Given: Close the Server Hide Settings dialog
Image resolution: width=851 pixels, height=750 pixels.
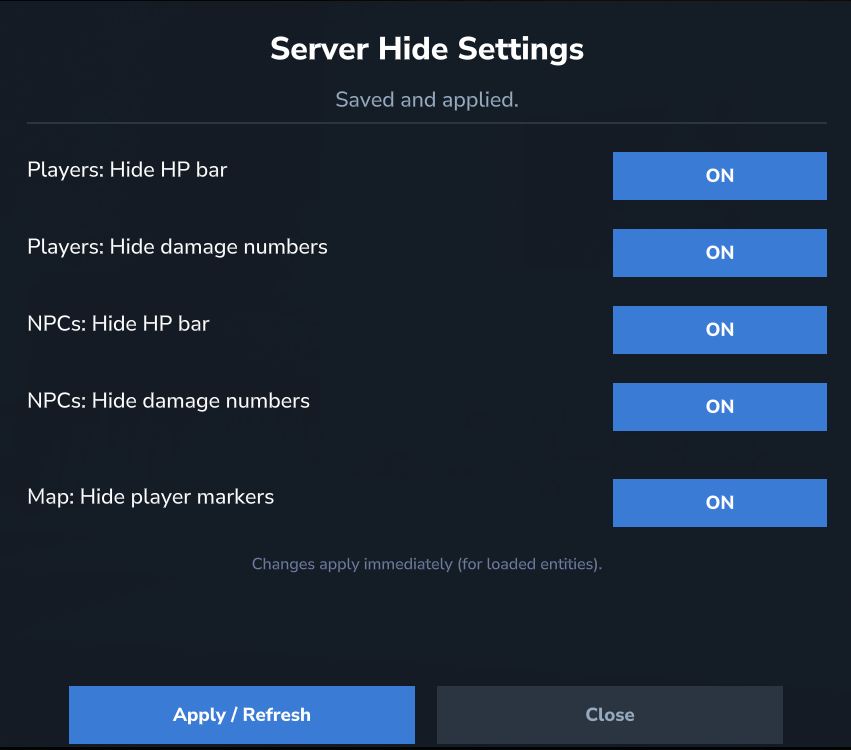Looking at the screenshot, I should [609, 715].
